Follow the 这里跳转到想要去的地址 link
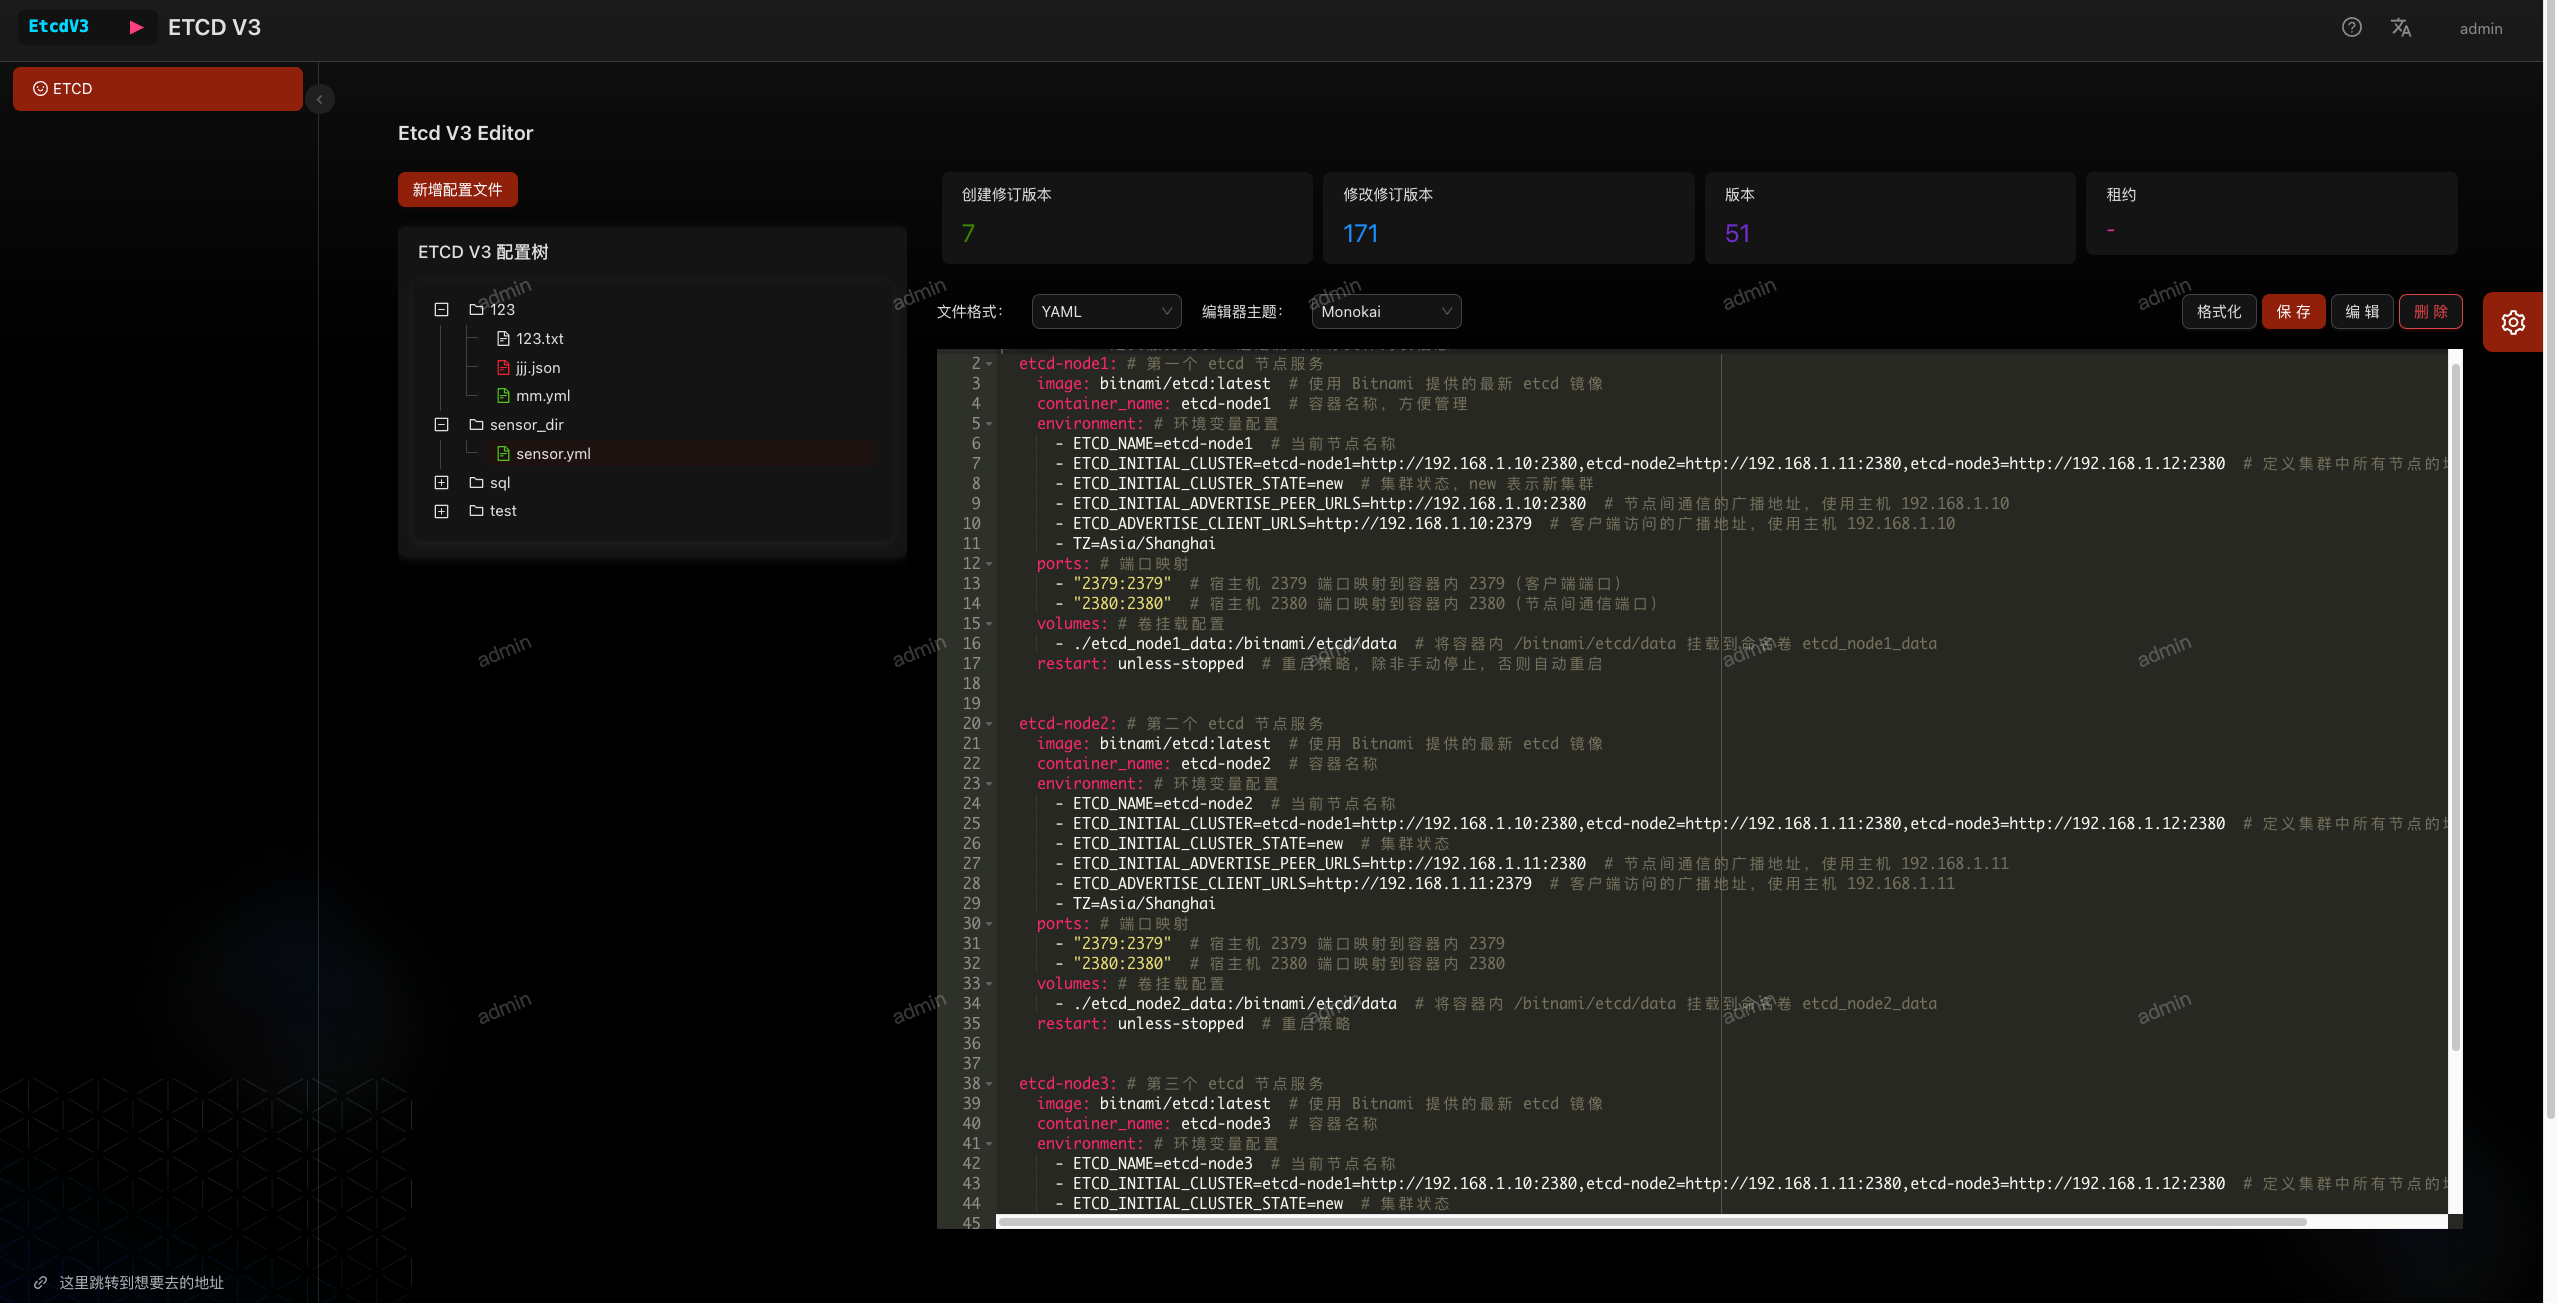 tap(141, 1283)
